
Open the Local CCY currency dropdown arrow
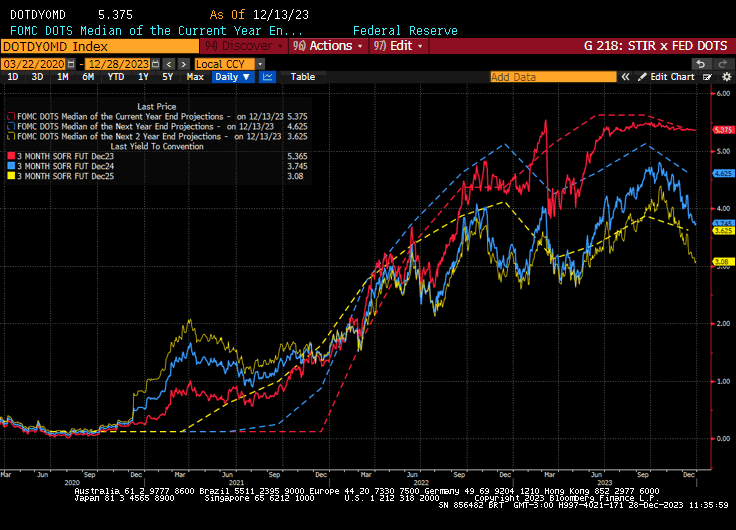point(261,64)
